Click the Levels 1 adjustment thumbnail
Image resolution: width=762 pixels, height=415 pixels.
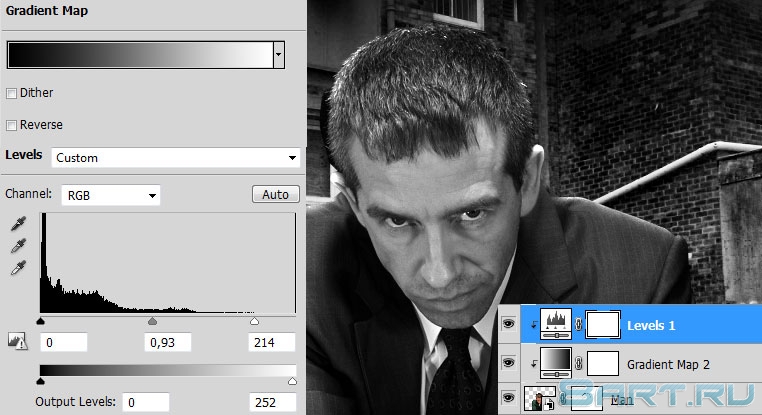point(556,324)
